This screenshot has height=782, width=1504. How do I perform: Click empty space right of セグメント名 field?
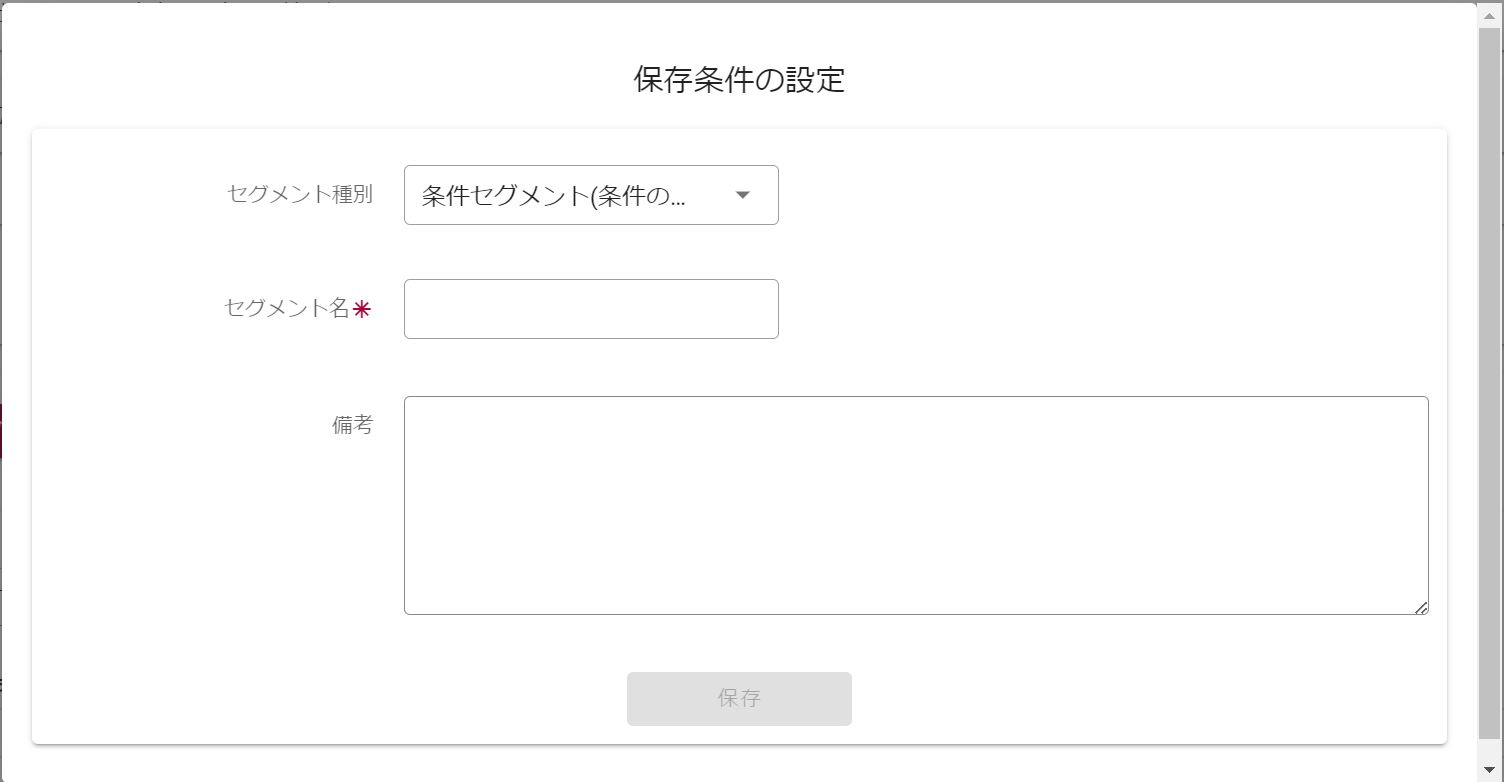click(1100, 309)
